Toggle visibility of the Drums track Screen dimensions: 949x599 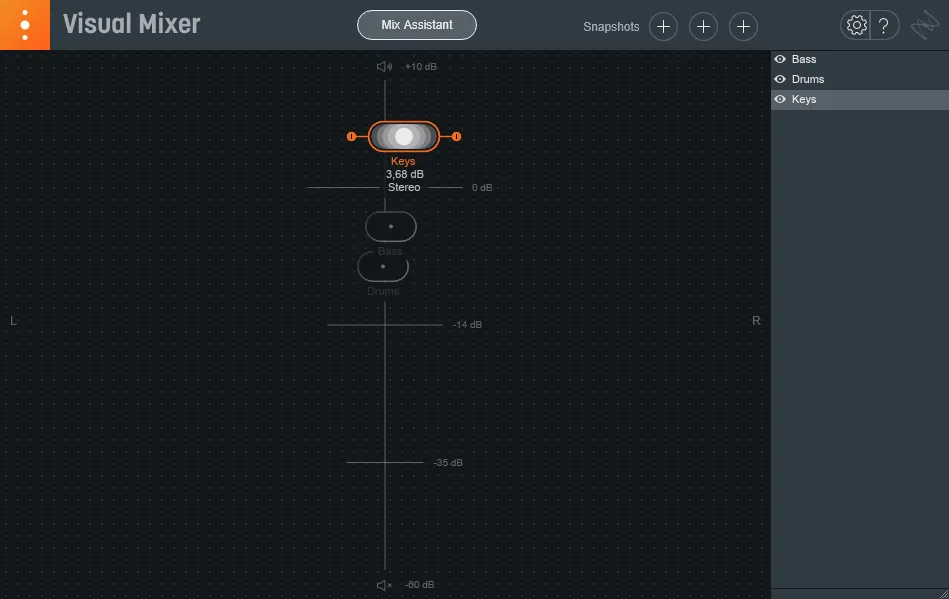point(780,79)
